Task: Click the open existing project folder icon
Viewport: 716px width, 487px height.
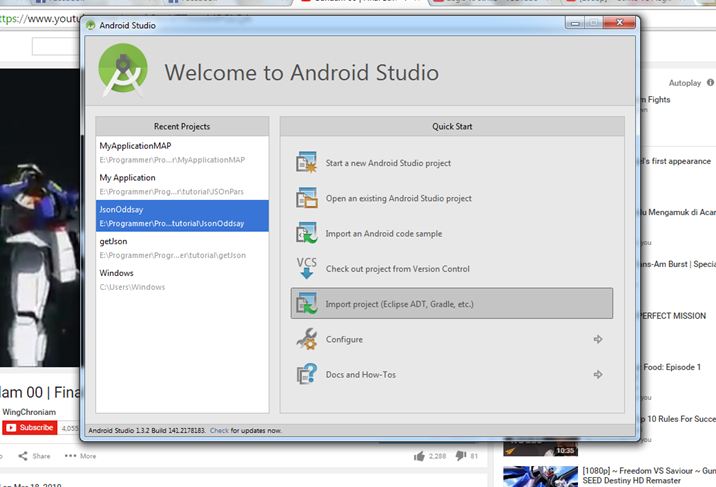Action: (x=306, y=198)
